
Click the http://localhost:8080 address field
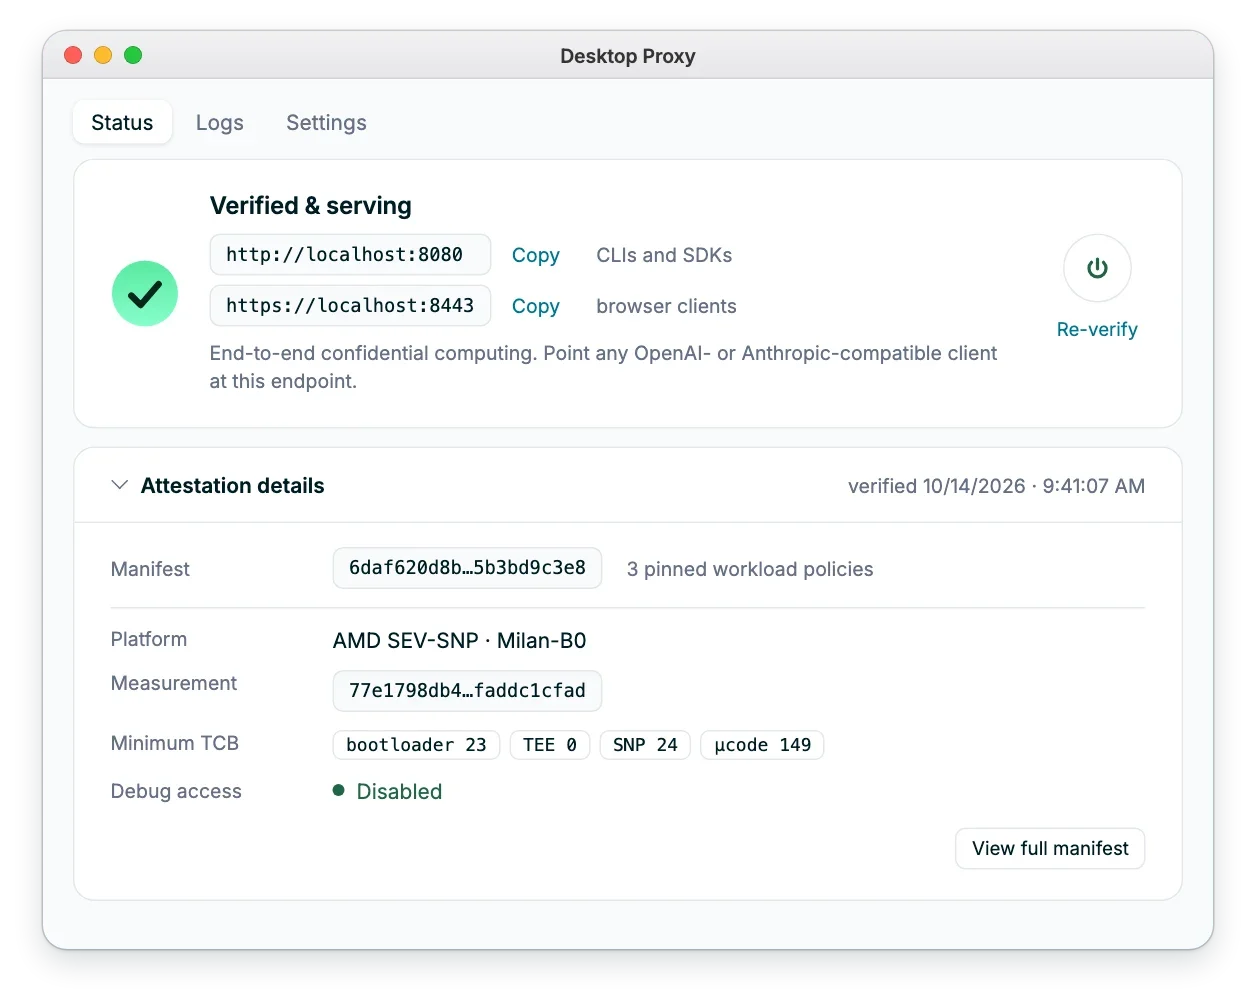tap(350, 255)
